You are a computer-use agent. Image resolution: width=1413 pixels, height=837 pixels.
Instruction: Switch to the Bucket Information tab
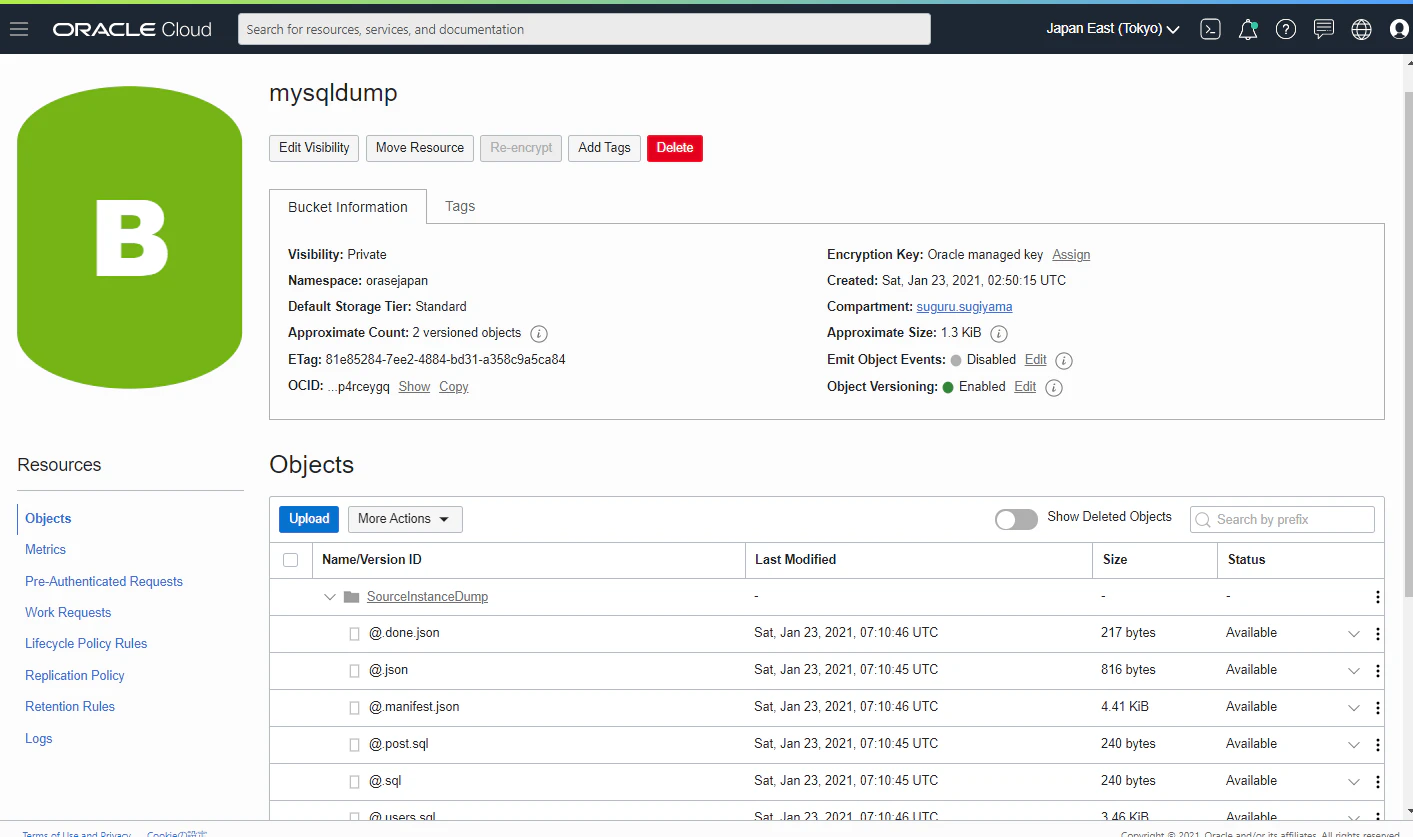[348, 207]
